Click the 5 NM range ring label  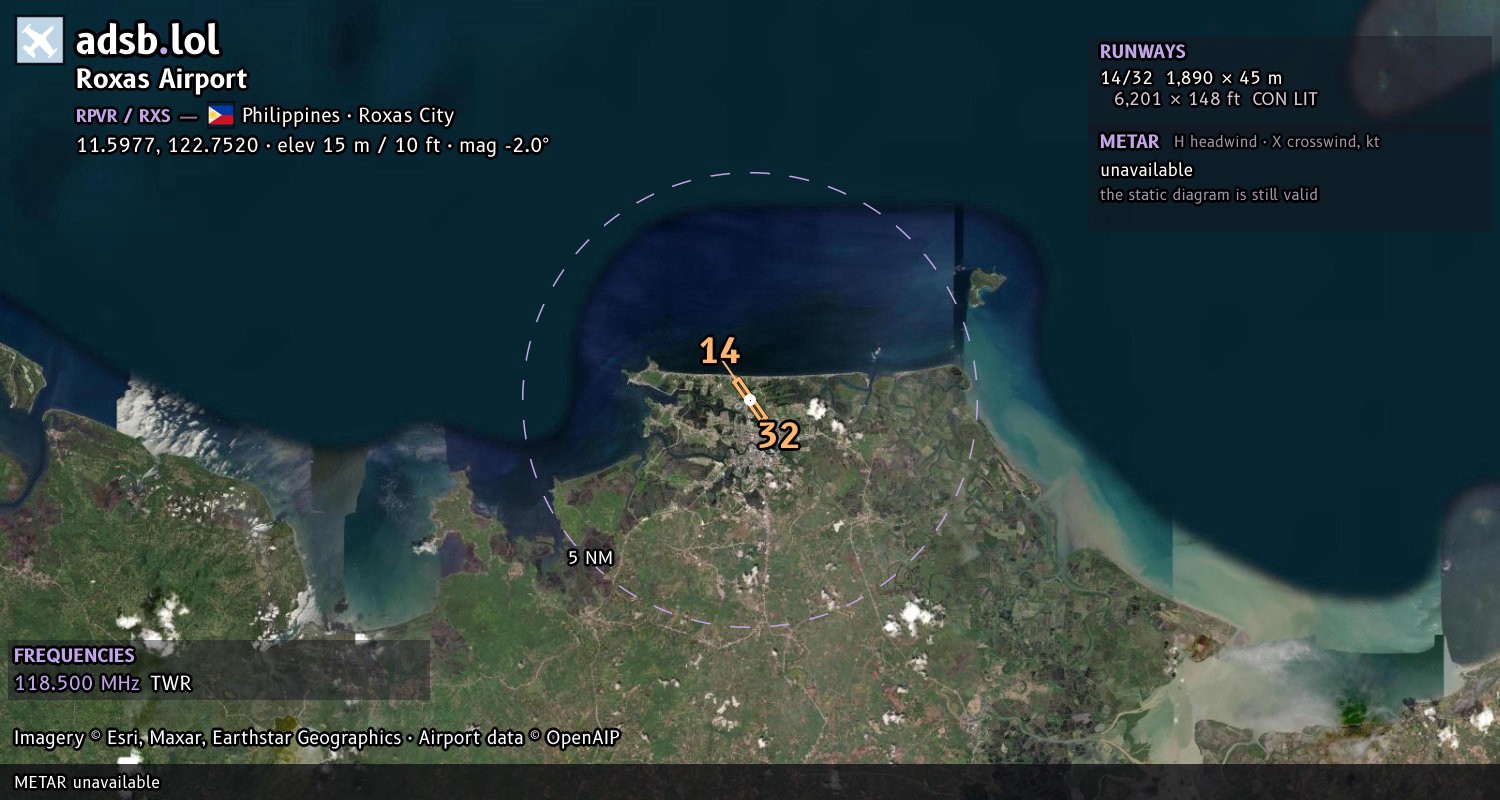590,558
